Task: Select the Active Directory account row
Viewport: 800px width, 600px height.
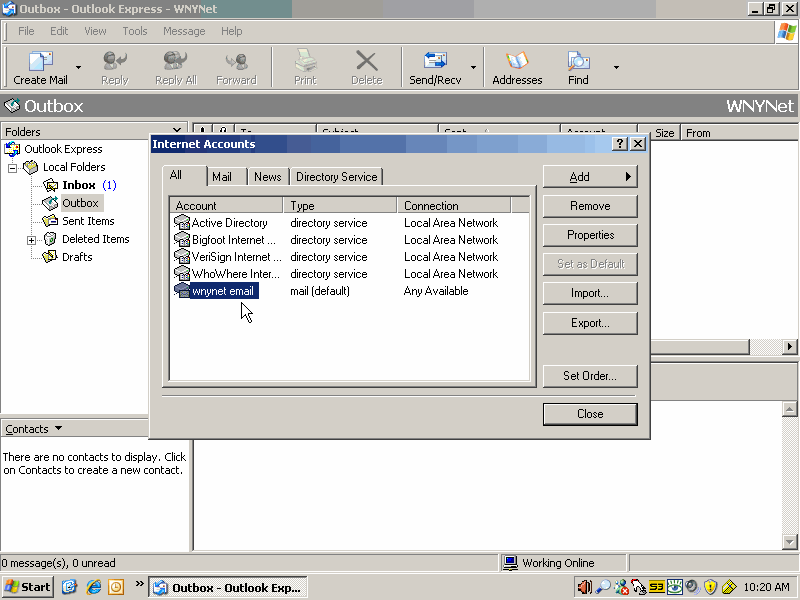Action: click(x=349, y=223)
